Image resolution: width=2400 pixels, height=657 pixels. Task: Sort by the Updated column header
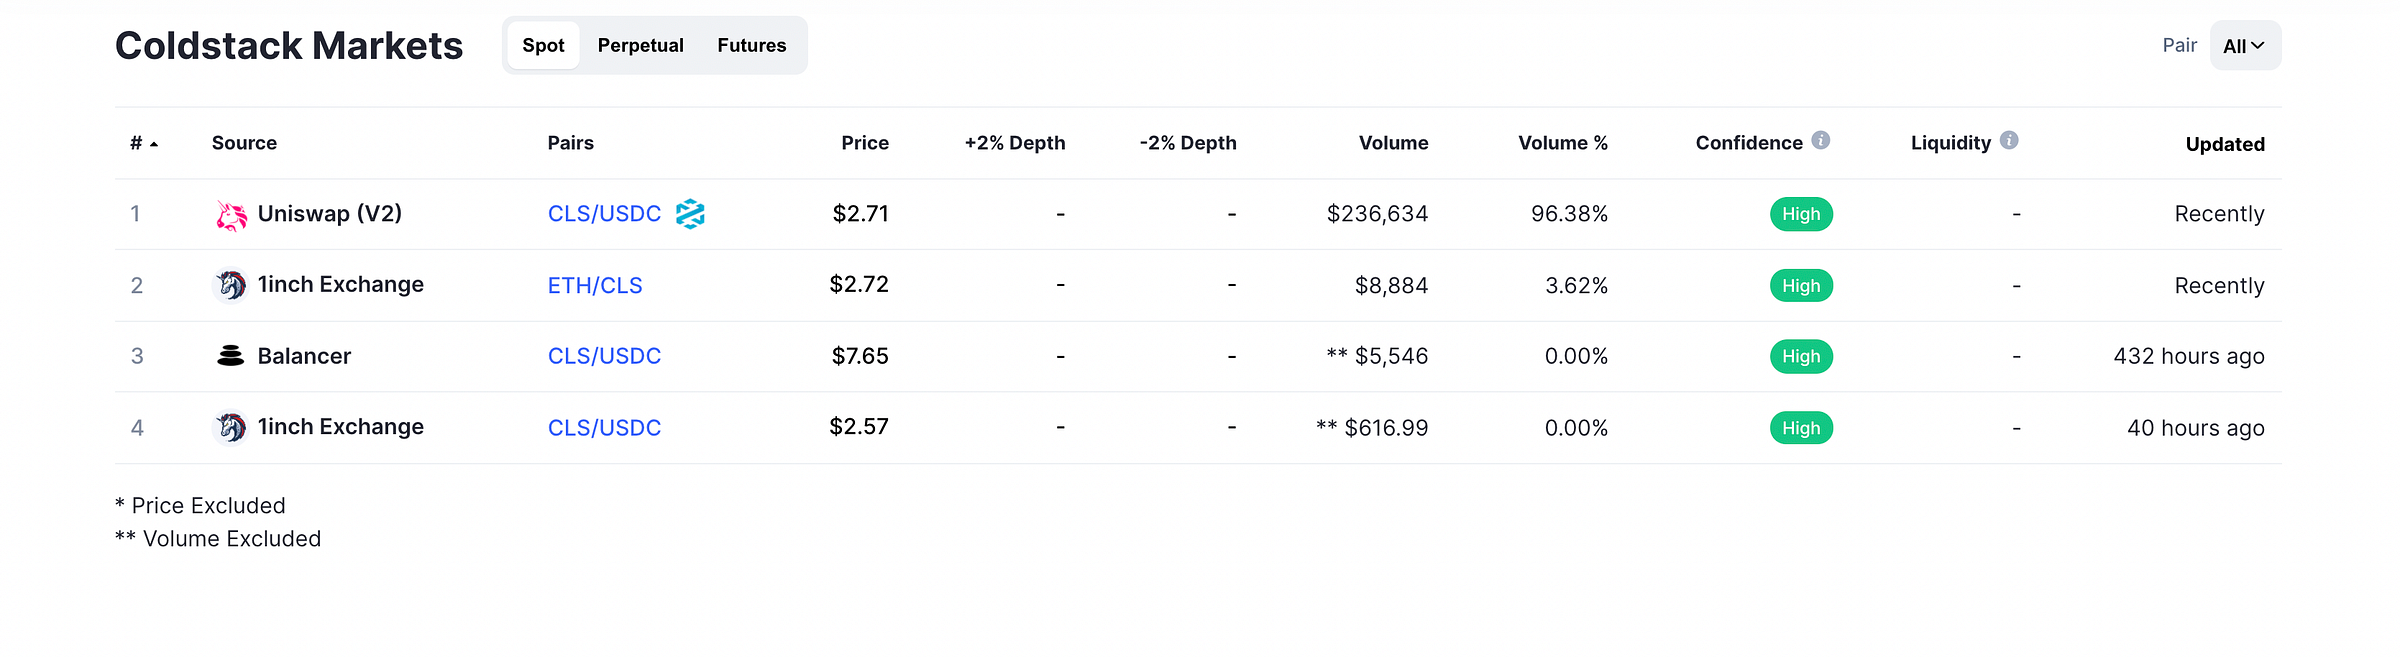pyautogui.click(x=2225, y=144)
